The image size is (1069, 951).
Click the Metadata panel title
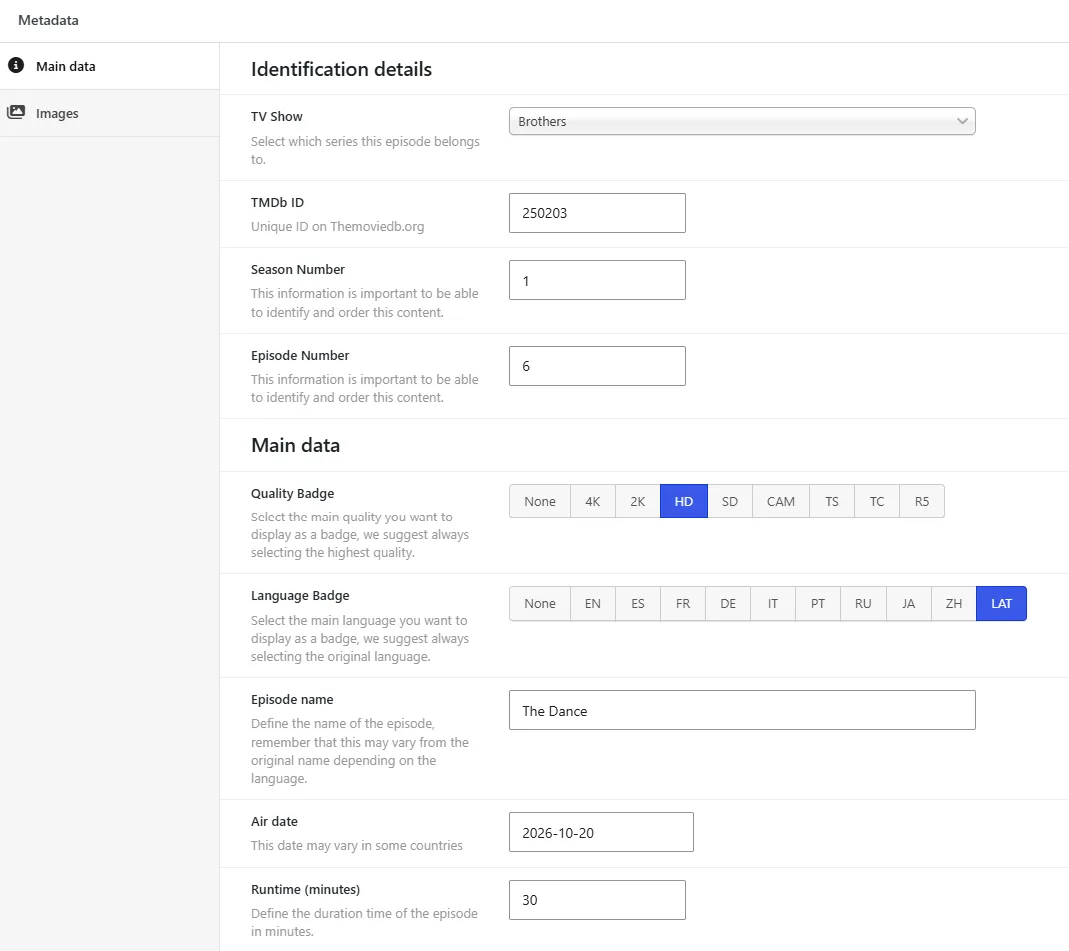tap(48, 20)
